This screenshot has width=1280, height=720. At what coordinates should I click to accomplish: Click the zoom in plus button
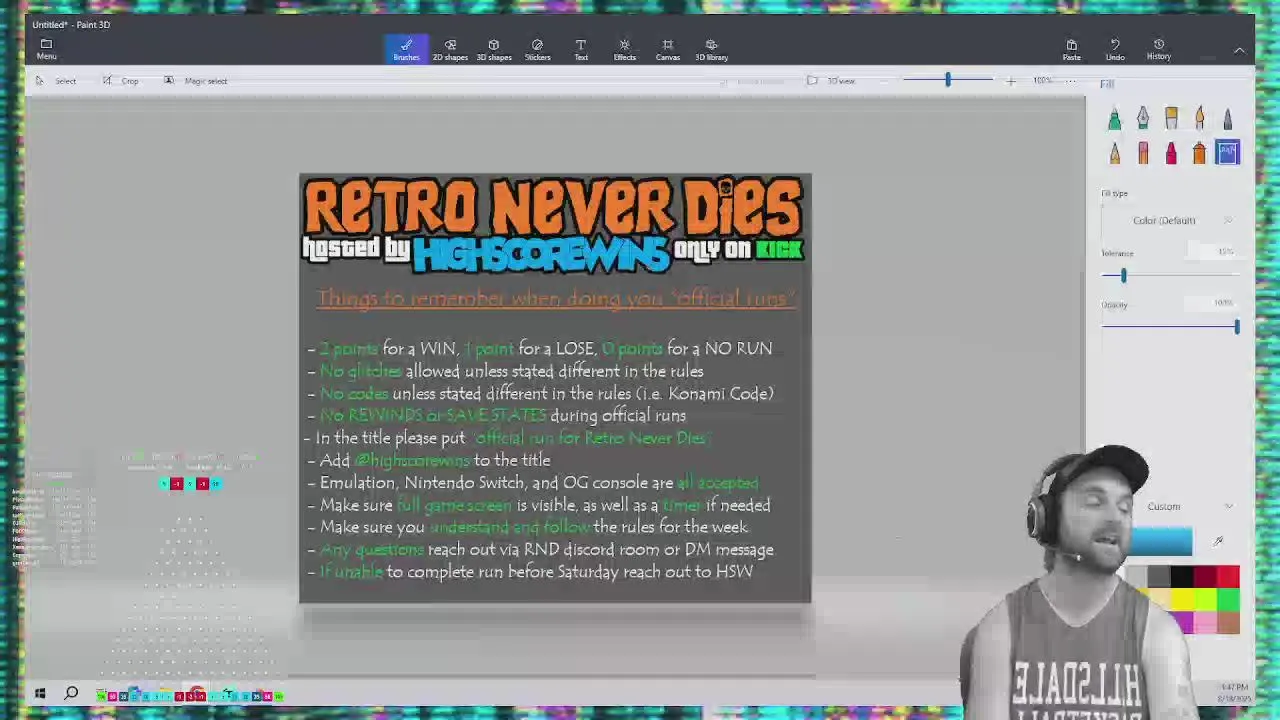pos(1010,81)
